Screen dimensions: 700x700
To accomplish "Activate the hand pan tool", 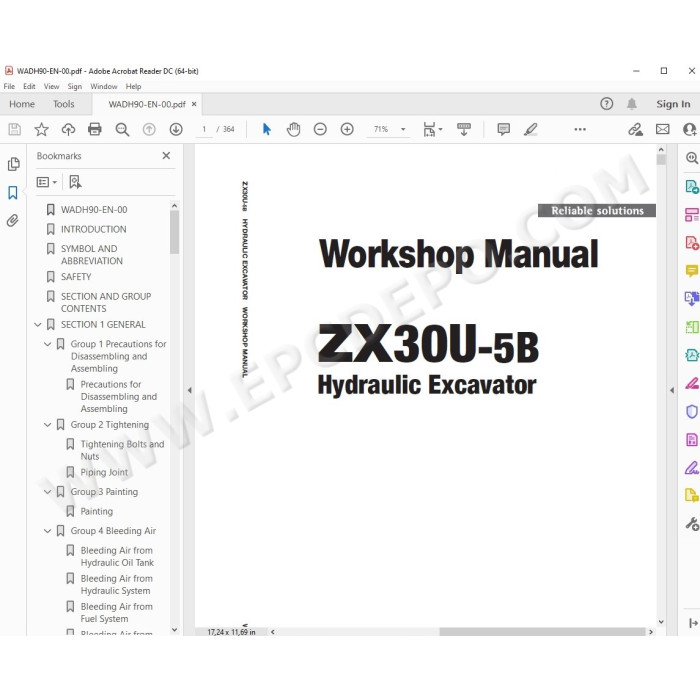I will [x=293, y=129].
